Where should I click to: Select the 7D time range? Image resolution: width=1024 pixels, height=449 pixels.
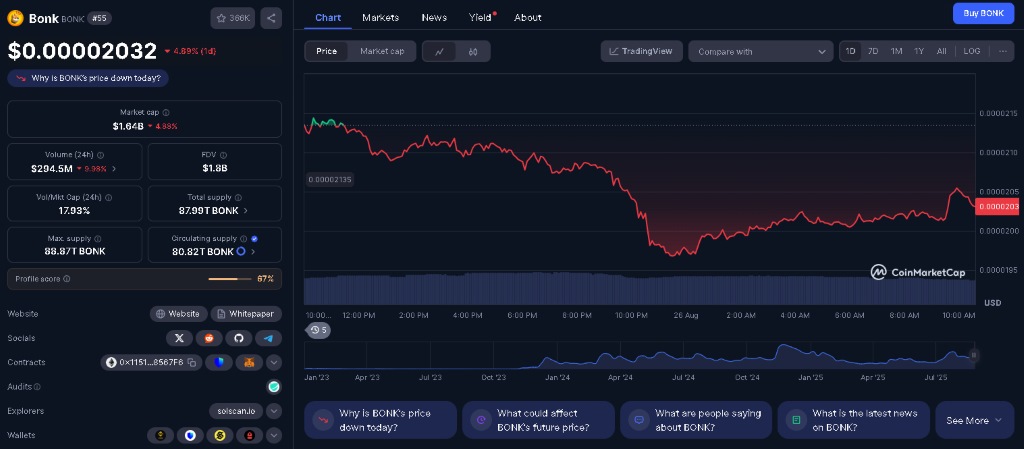pyautogui.click(x=873, y=51)
